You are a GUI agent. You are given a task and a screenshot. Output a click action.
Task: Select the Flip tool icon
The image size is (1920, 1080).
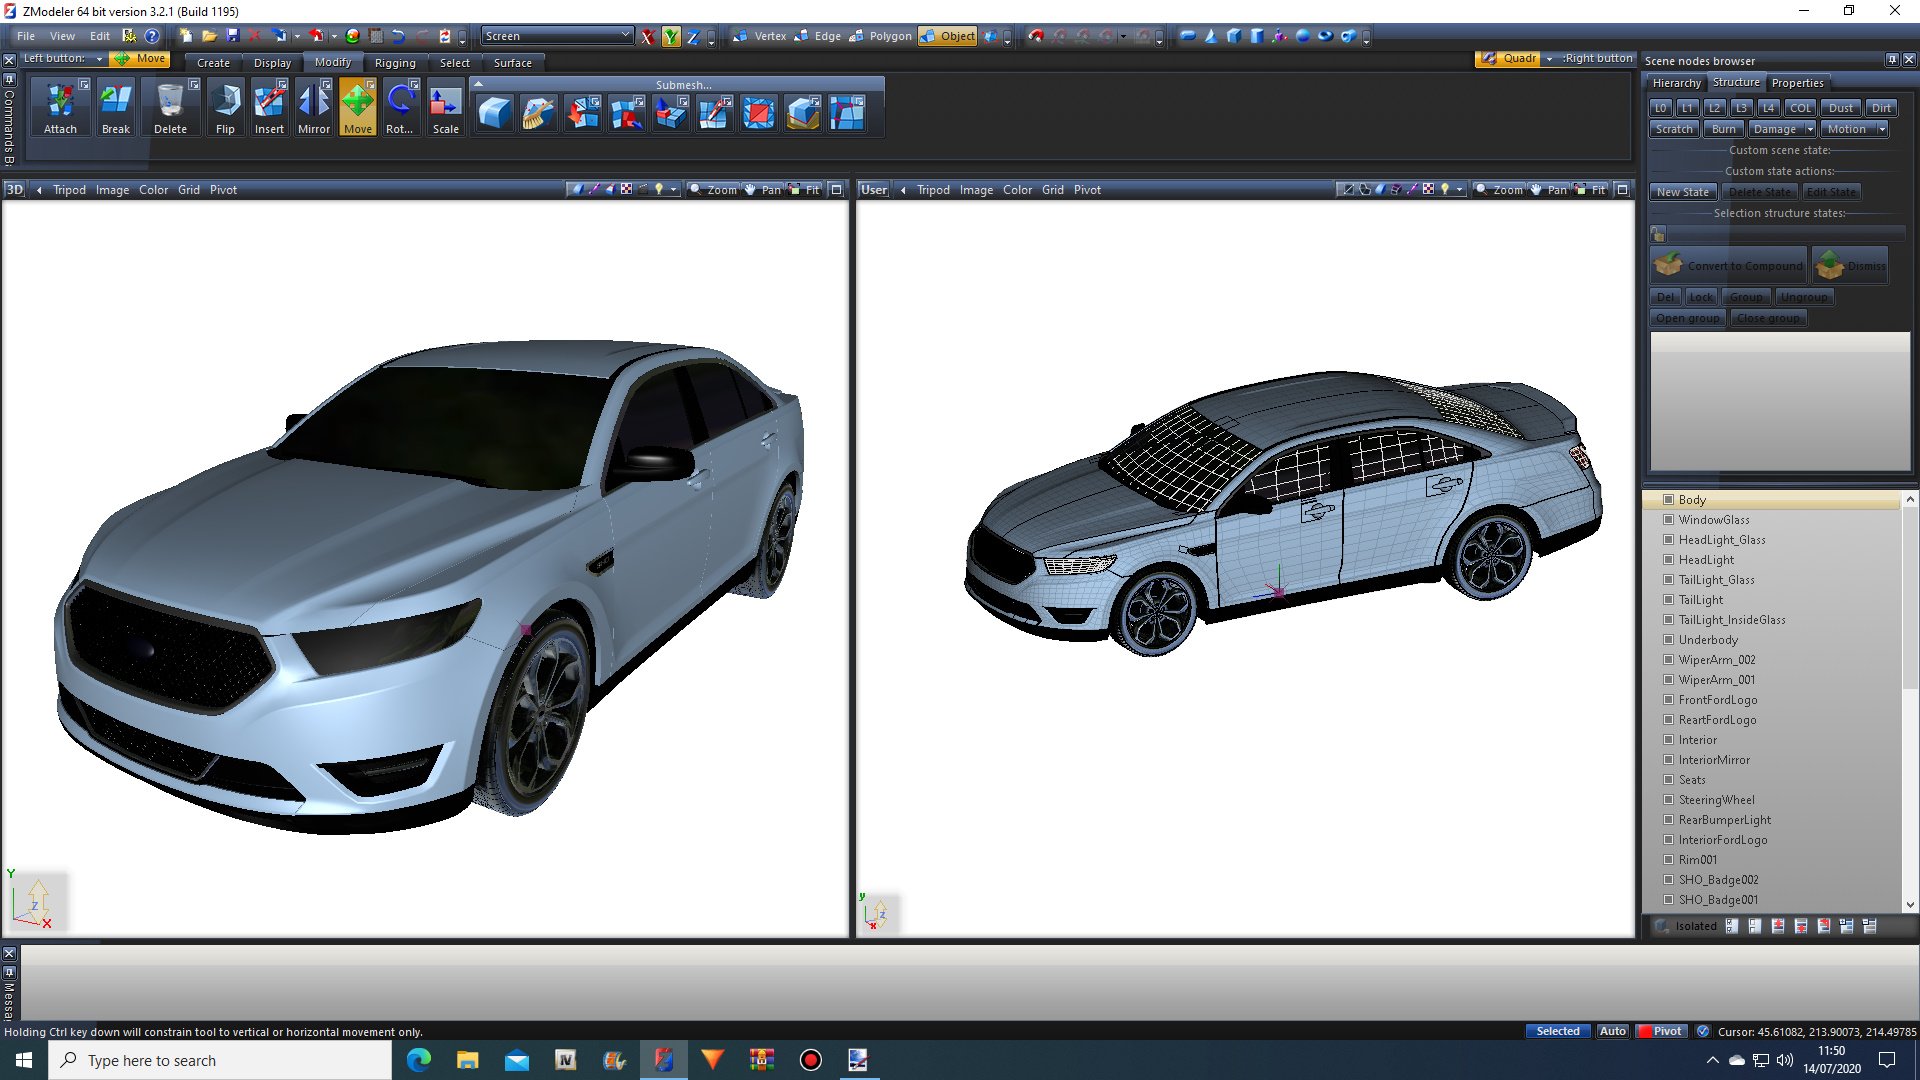pyautogui.click(x=225, y=108)
